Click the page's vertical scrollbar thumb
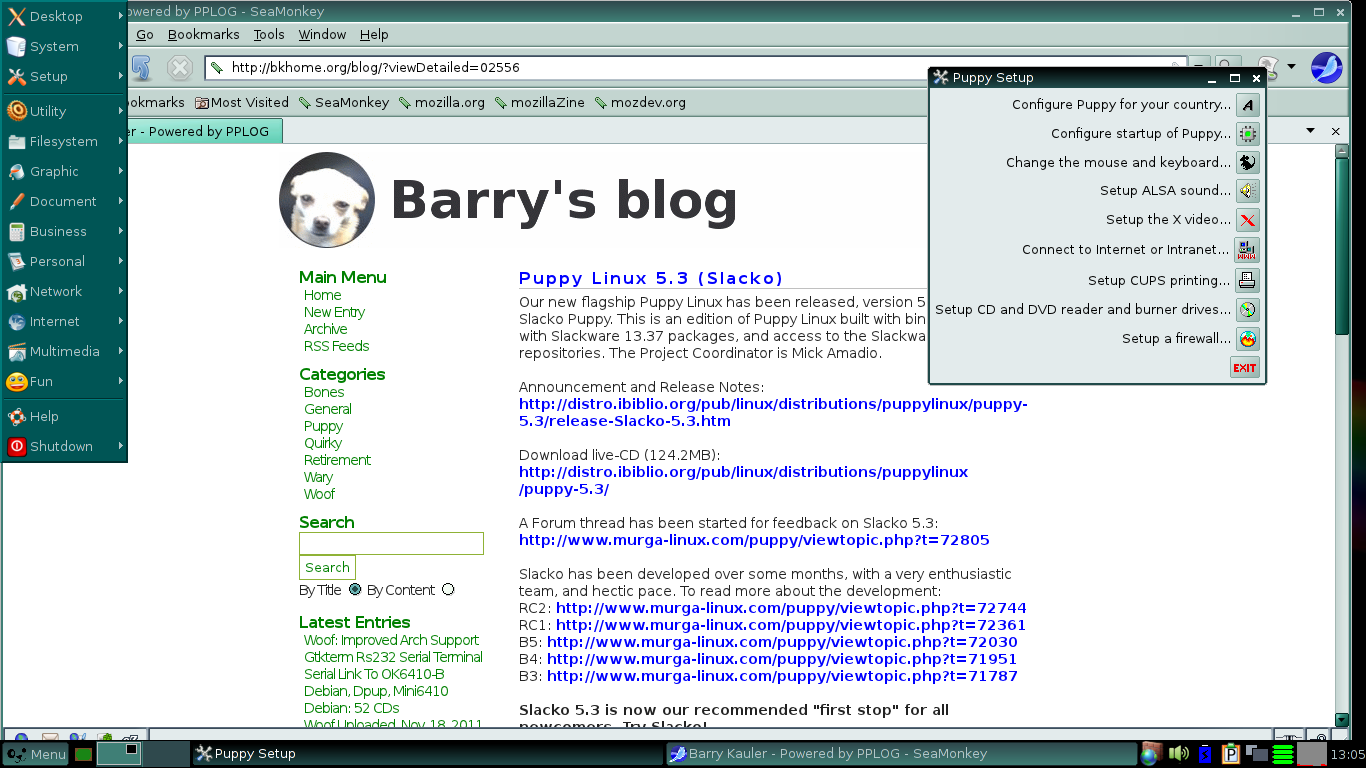 tap(1342, 245)
